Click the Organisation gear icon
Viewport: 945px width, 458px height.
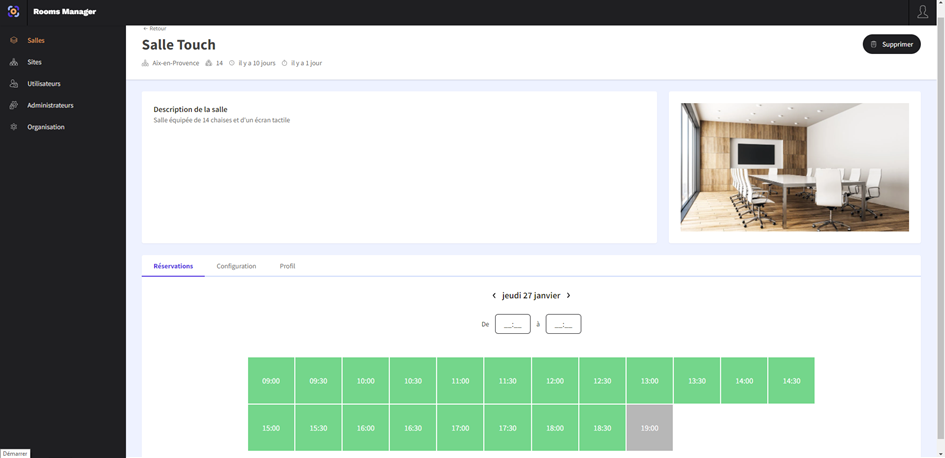click(14, 127)
